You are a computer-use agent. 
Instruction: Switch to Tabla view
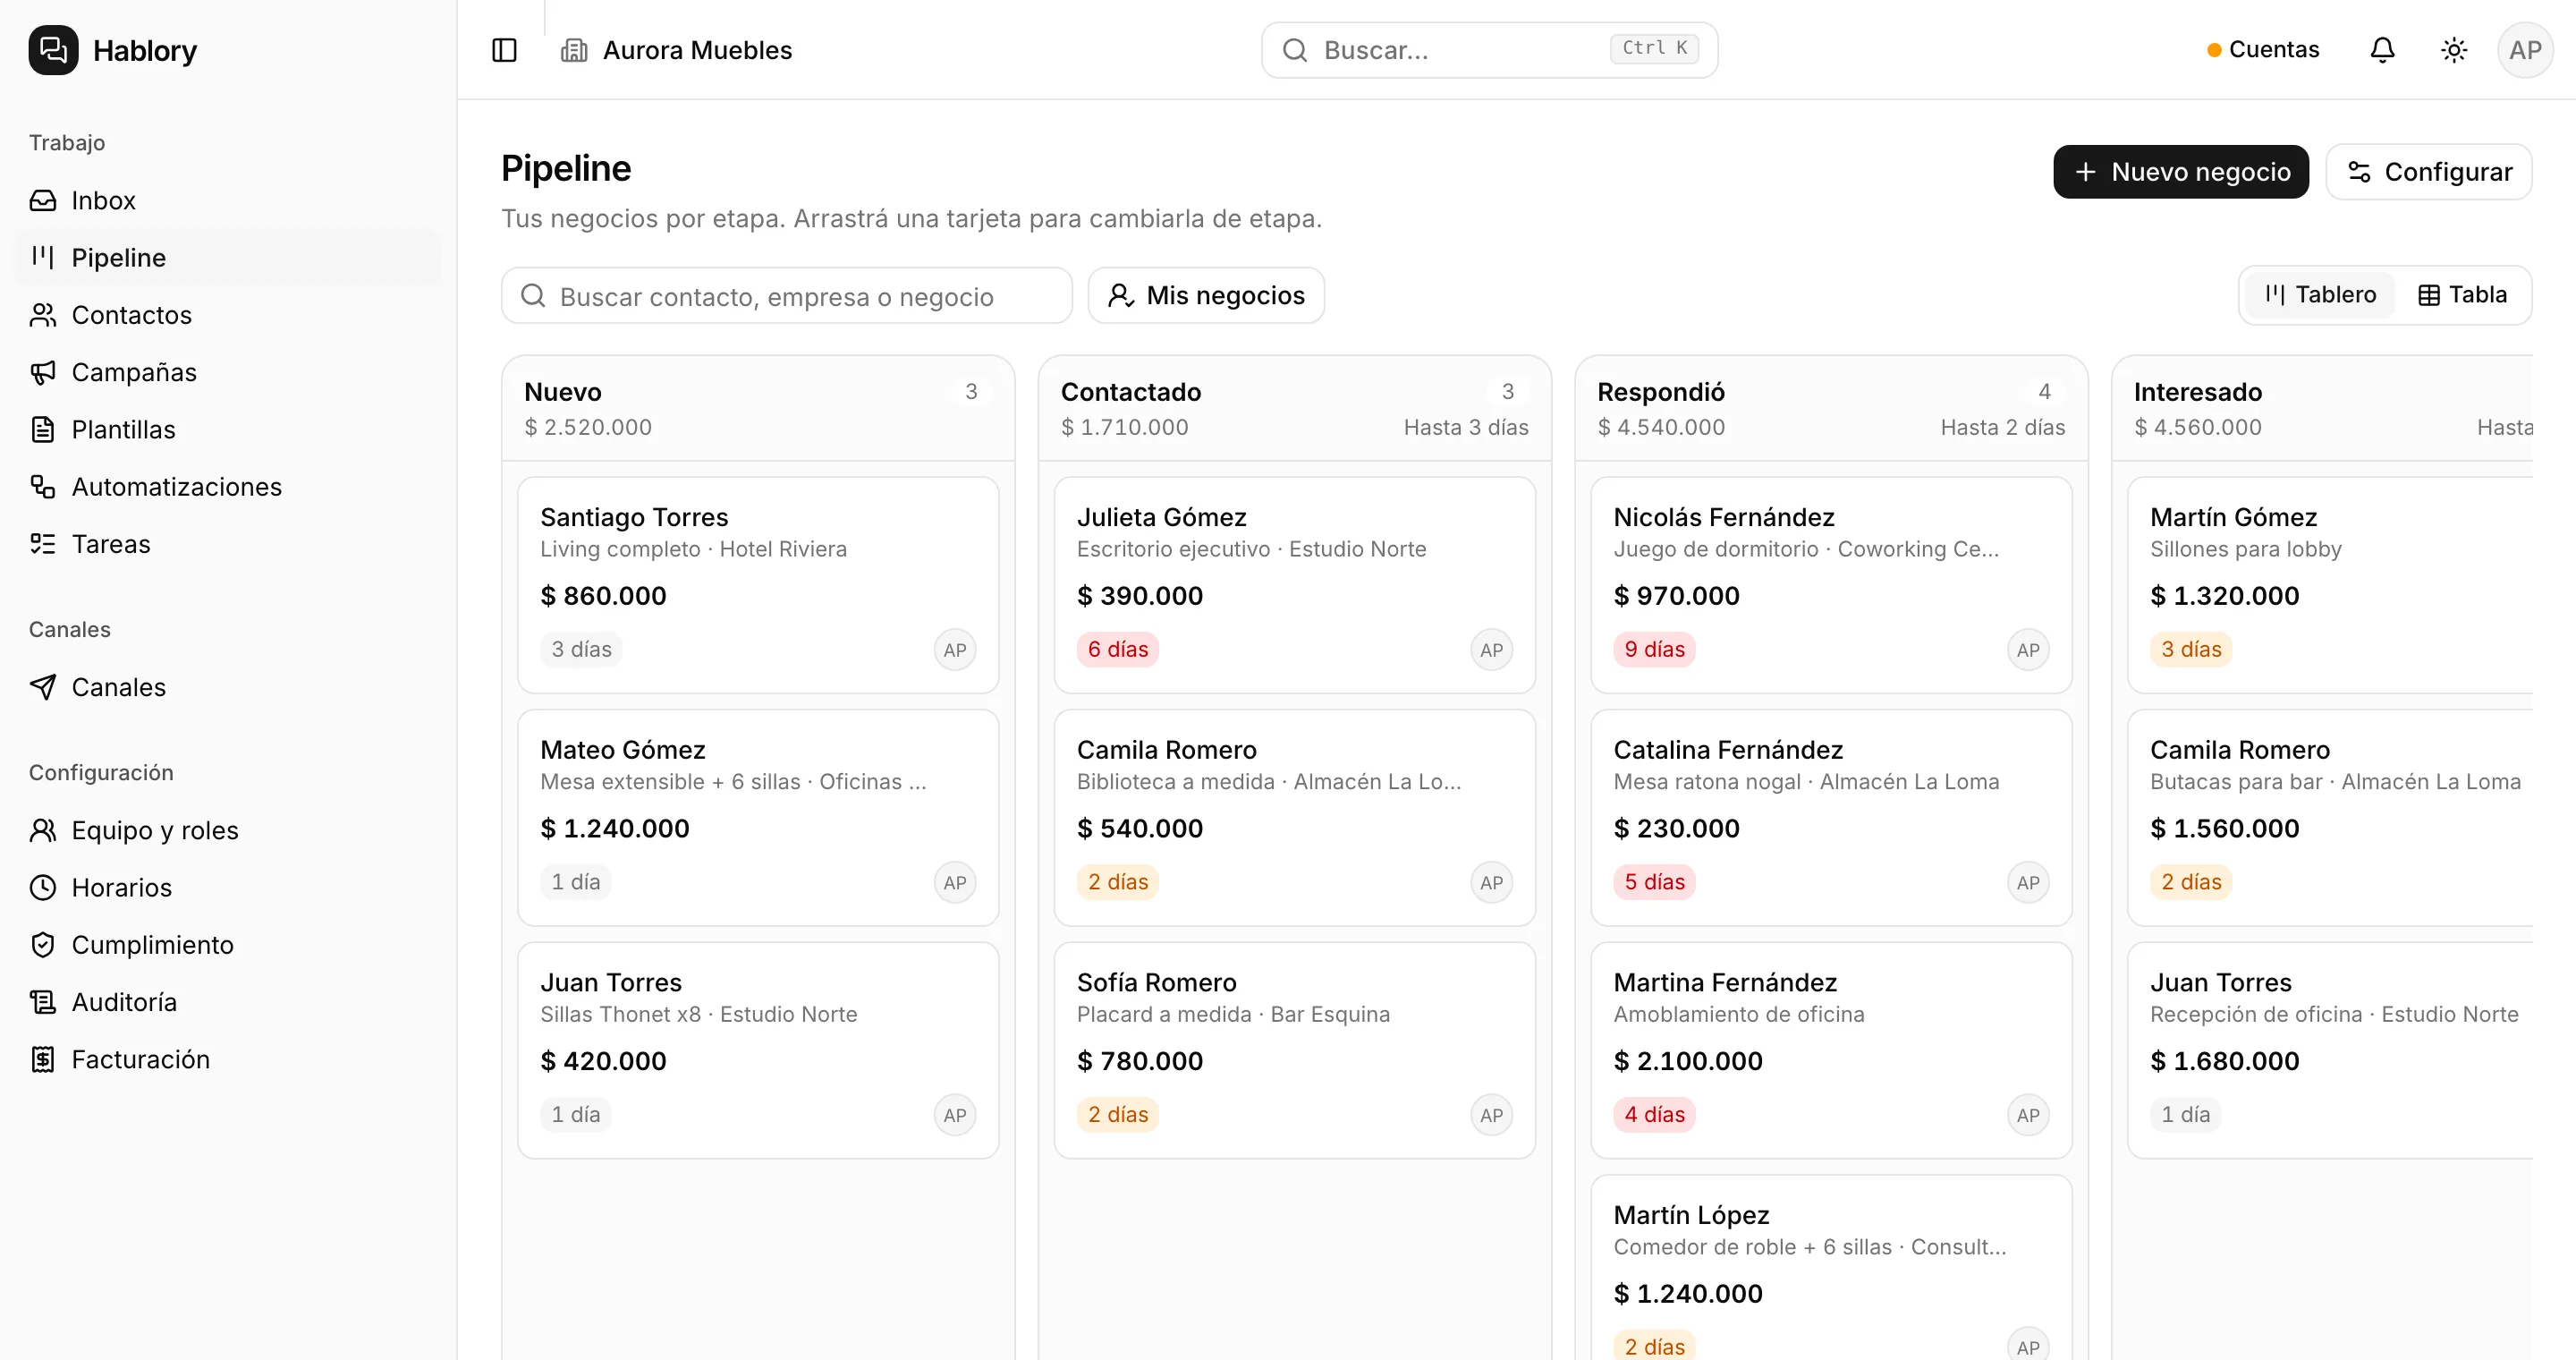[x=2462, y=295]
